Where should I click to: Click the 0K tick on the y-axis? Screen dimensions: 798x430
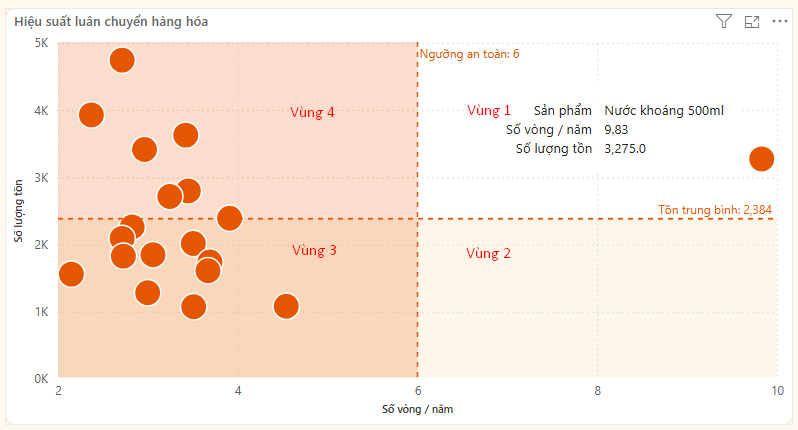pyautogui.click(x=41, y=379)
